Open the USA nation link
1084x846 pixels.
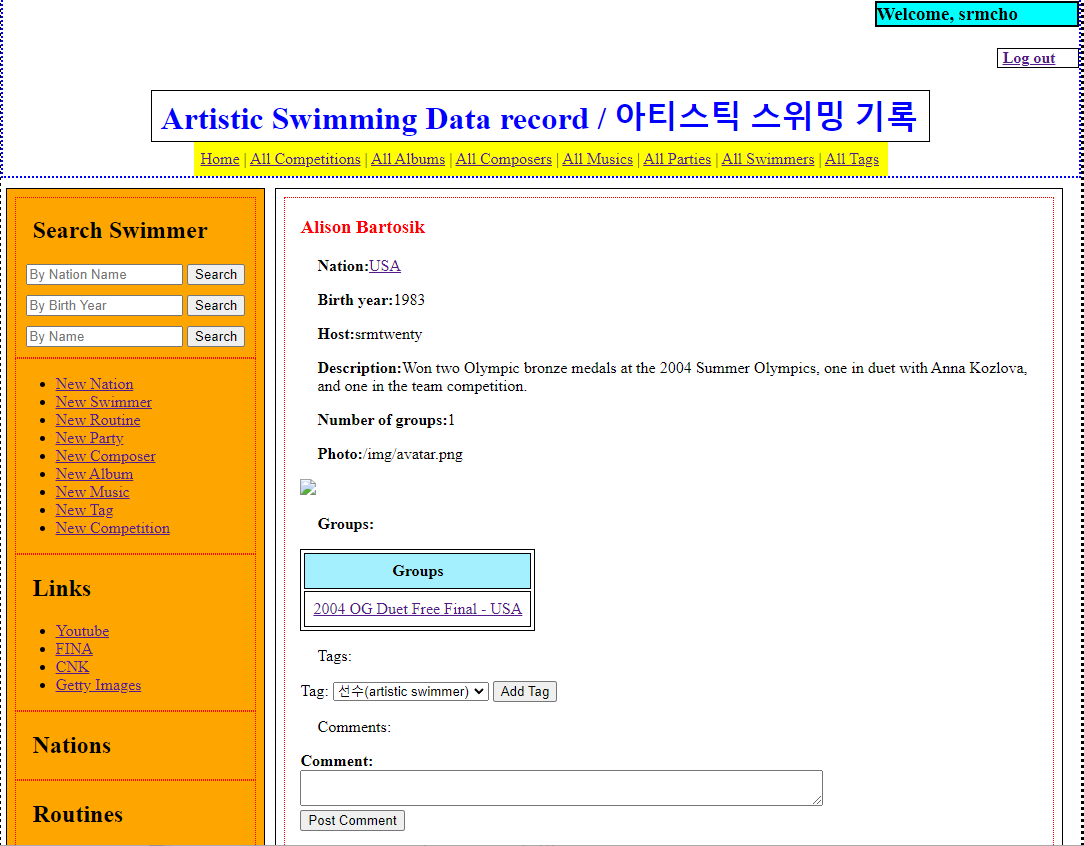(386, 266)
